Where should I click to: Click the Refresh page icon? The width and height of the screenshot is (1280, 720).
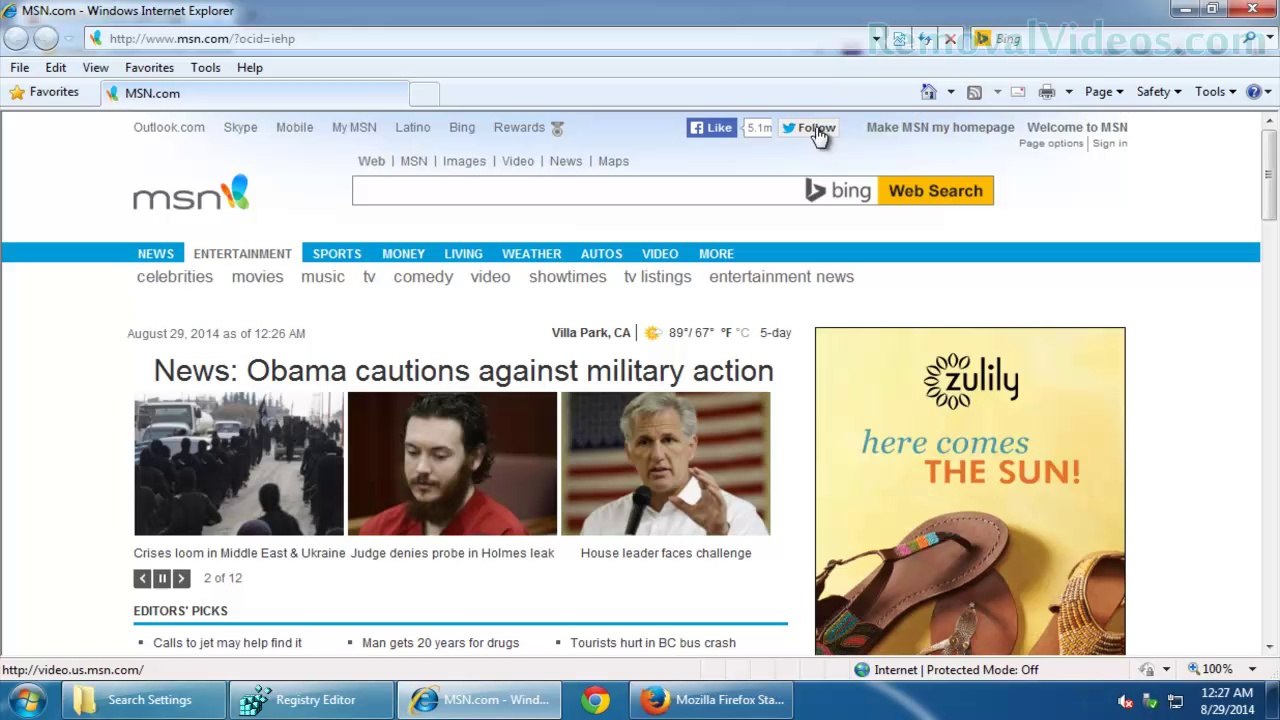pos(925,39)
